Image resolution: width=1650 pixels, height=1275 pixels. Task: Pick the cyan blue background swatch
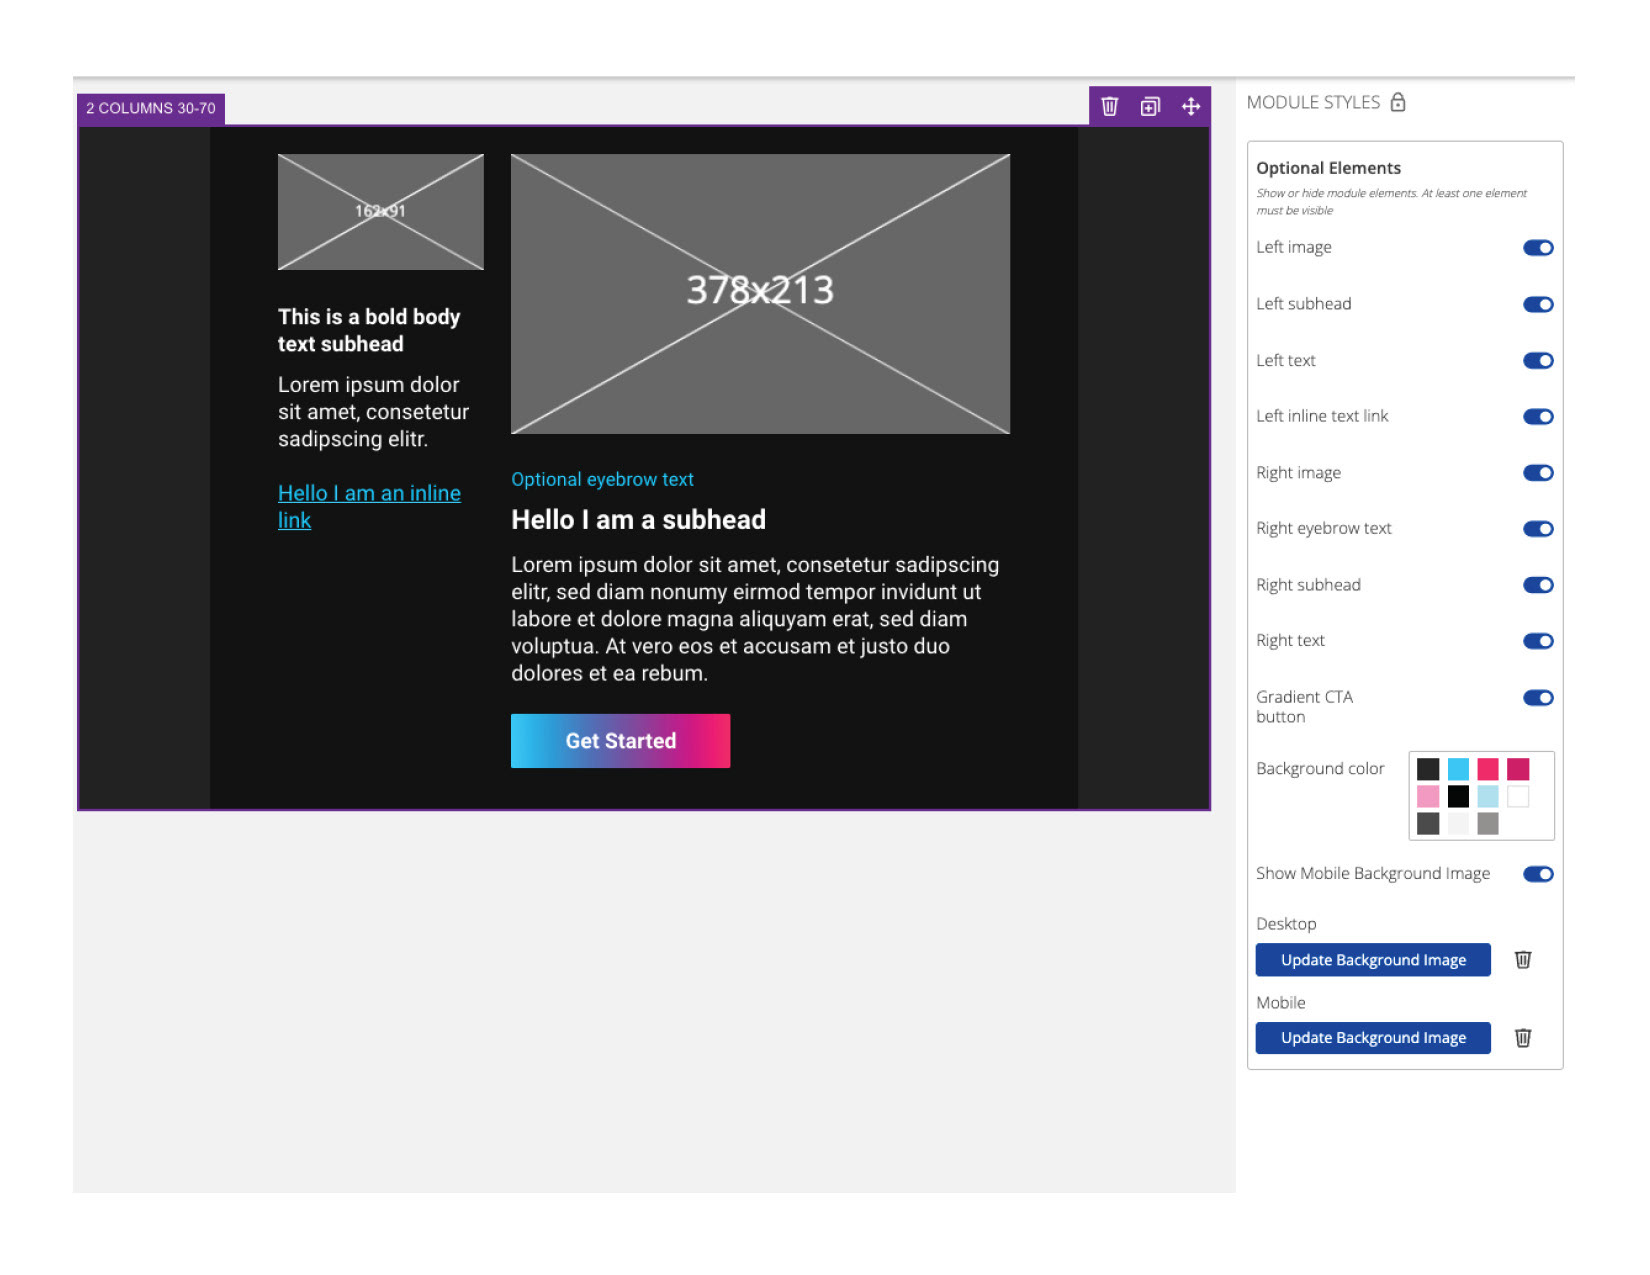1458,769
